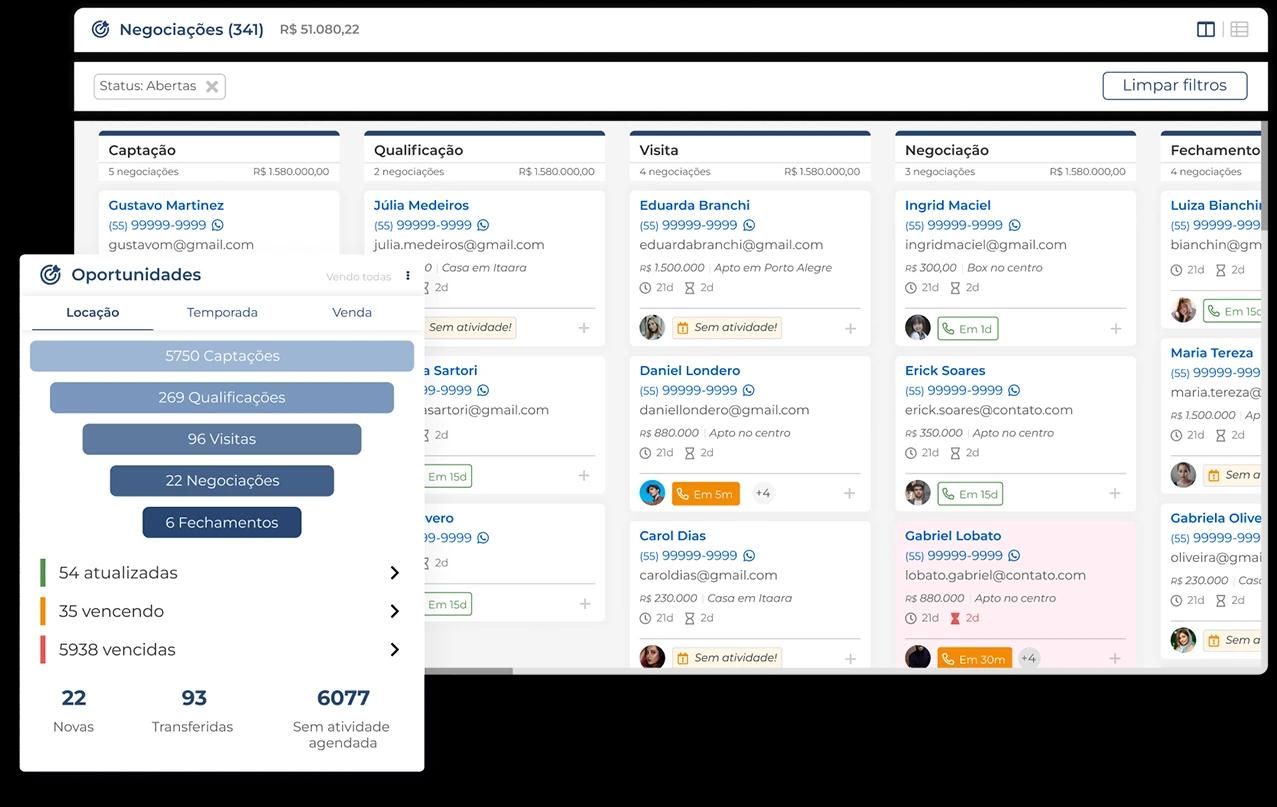
Task: Click Sem atividade badge on Carol Dias card
Action: (727, 657)
